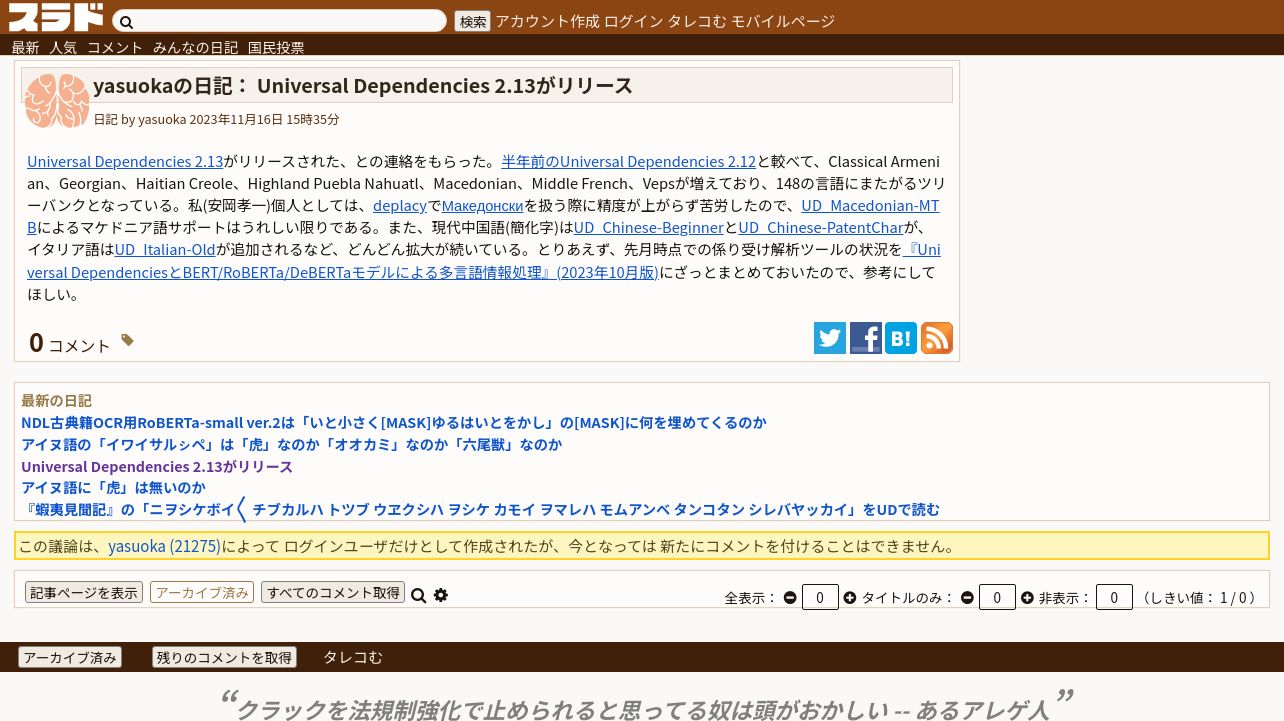
Task: Open アイヌ語に「虎」は無いのか diary entry
Action: coord(113,487)
